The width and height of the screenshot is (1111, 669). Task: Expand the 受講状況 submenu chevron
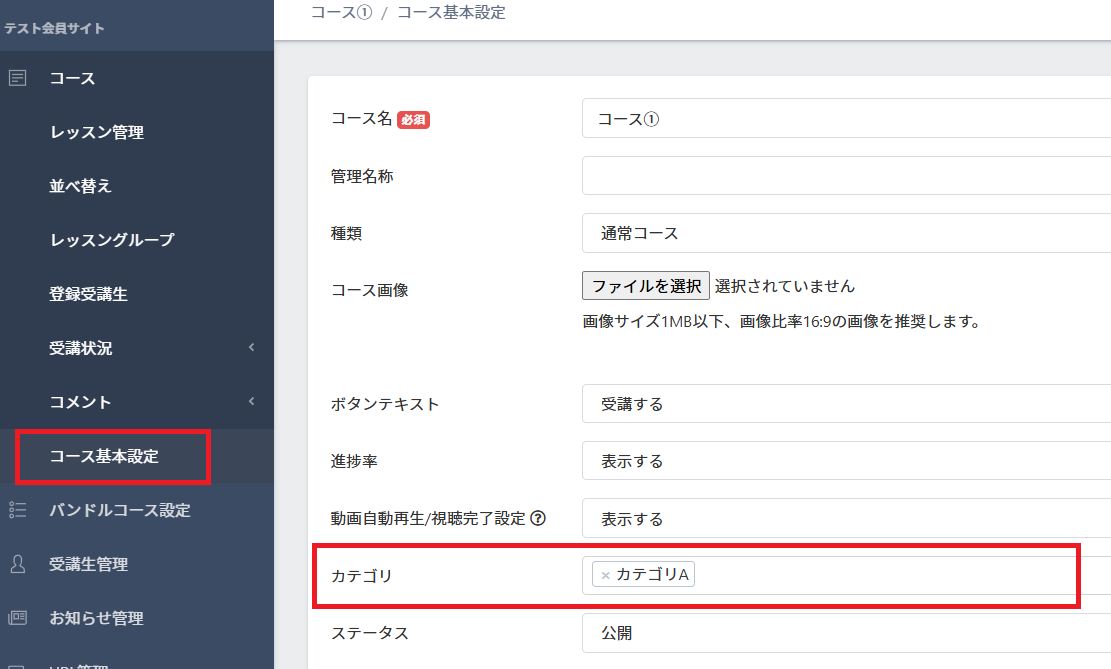click(x=252, y=348)
